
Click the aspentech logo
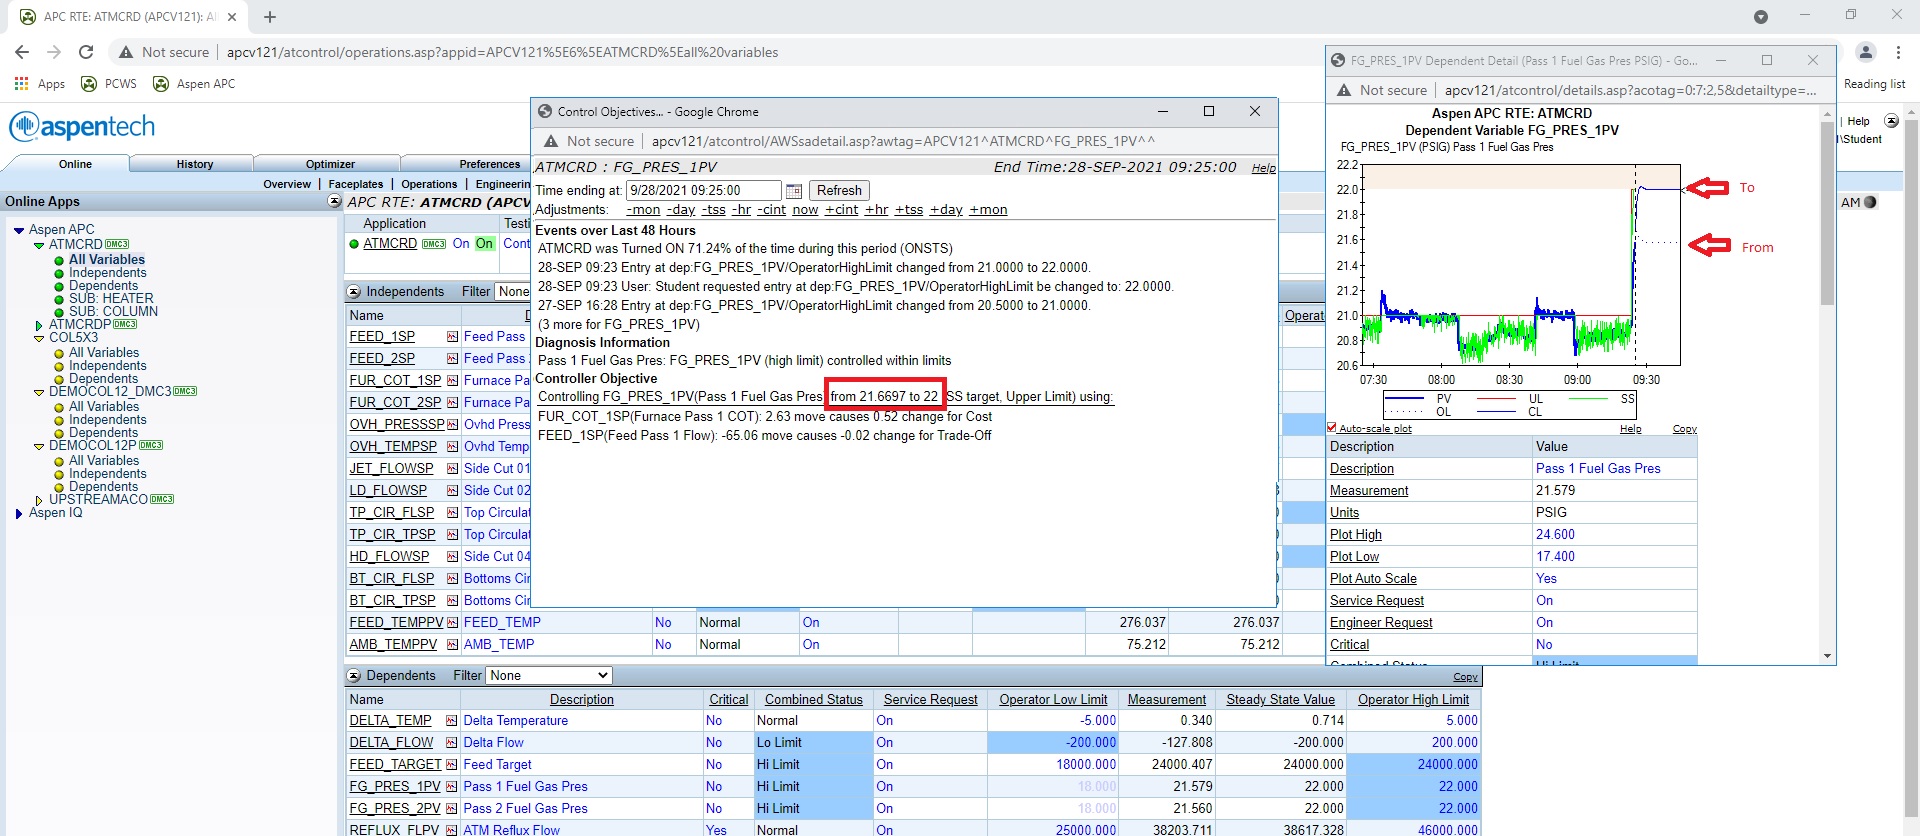(x=82, y=127)
